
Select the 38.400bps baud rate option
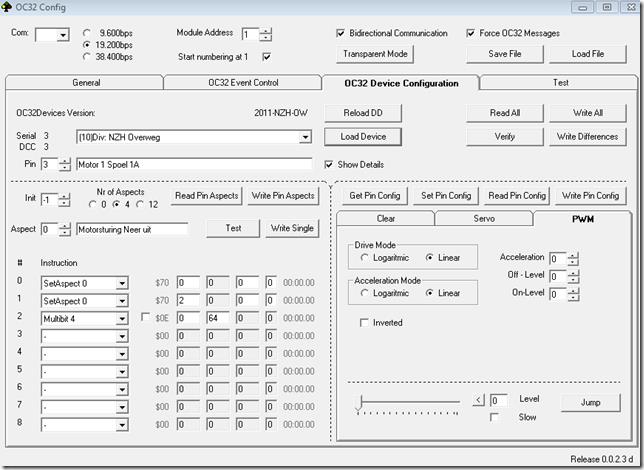(x=88, y=57)
